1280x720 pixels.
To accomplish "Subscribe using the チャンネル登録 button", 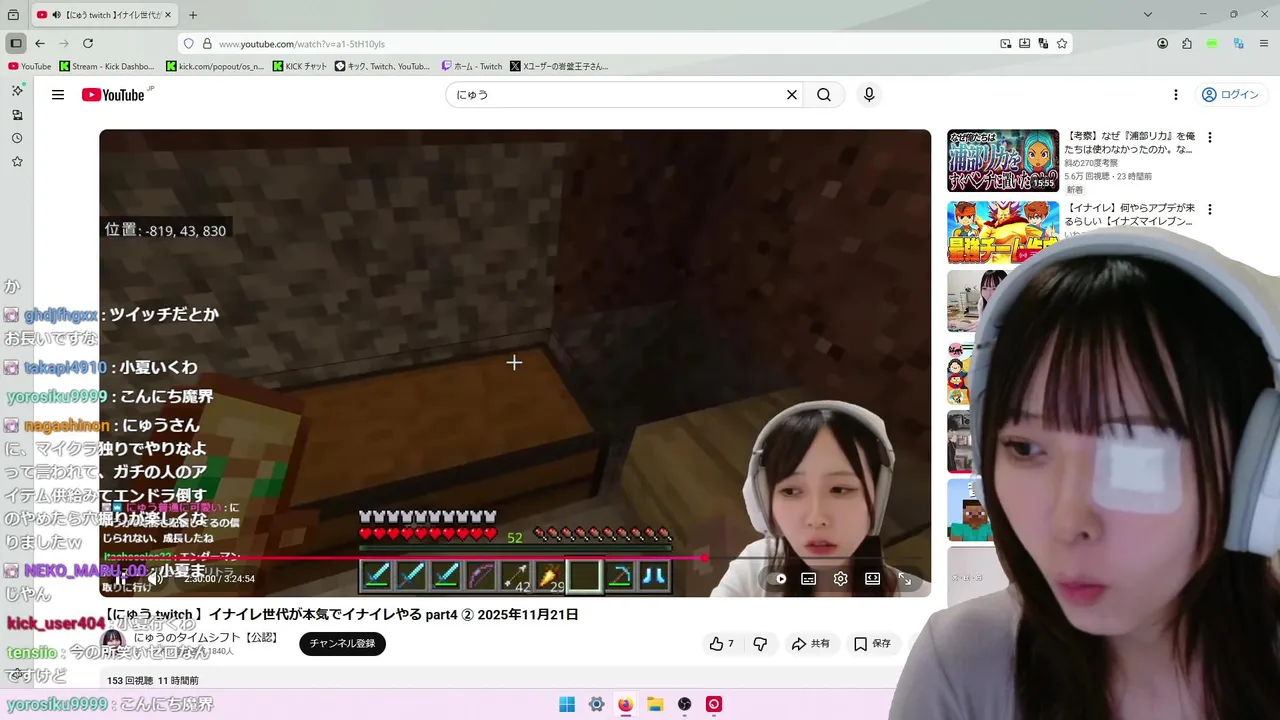I will point(342,644).
